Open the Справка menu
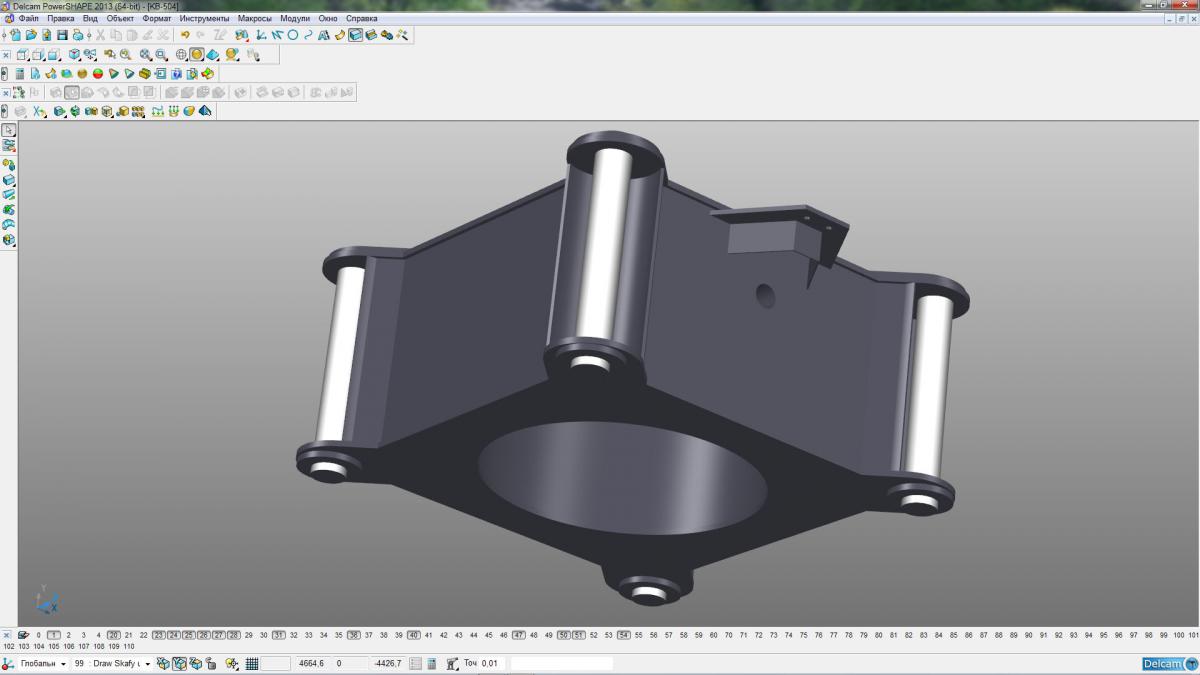Viewport: 1200px width, 675px height. 361,18
